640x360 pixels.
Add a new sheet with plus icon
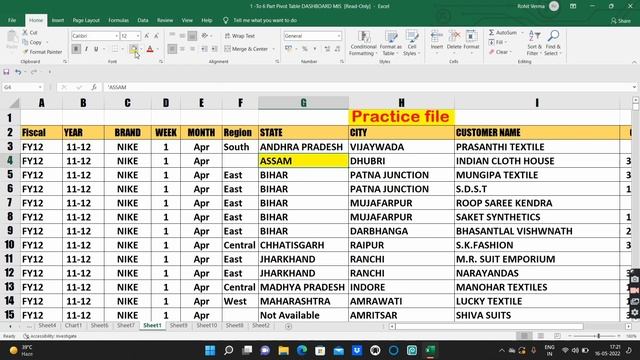pos(288,326)
